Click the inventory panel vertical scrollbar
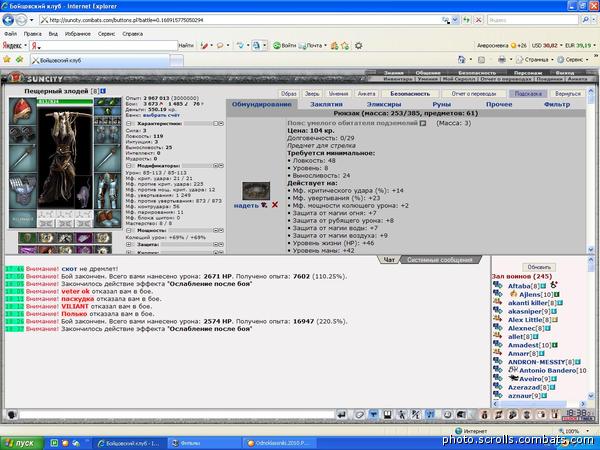This screenshot has height=450, width=600. [590, 170]
